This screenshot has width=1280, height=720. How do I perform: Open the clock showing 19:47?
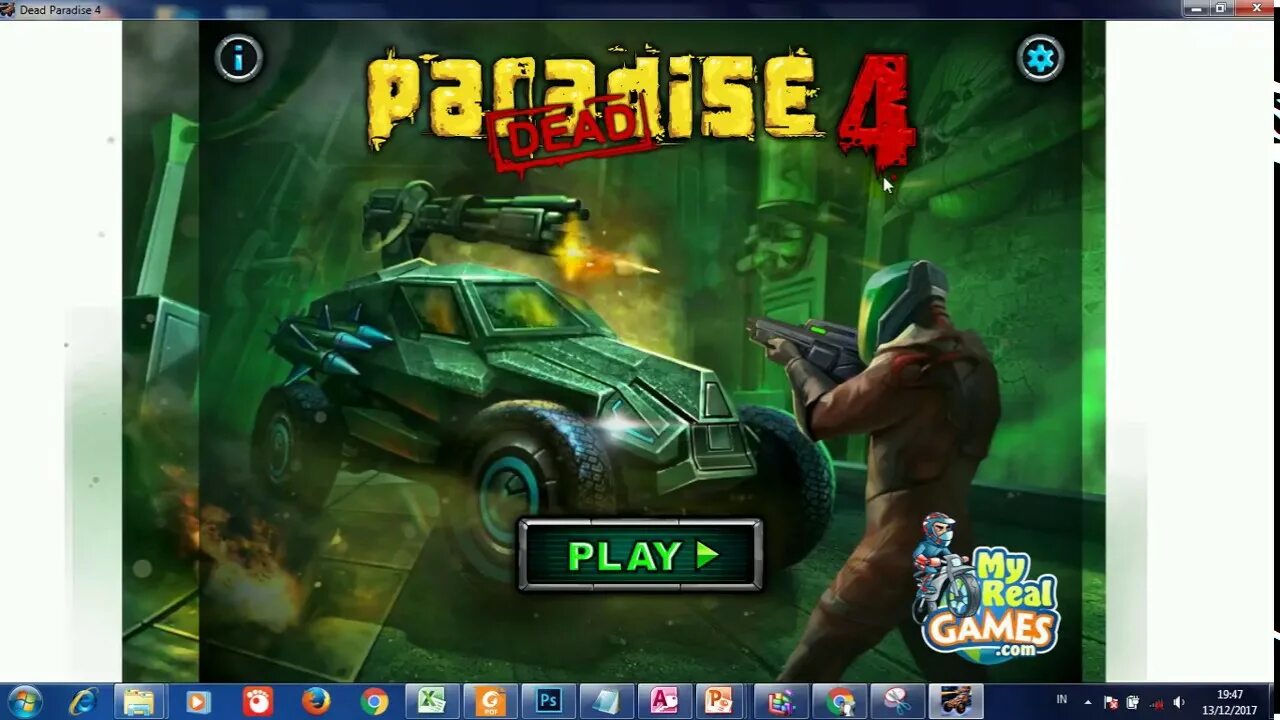(1229, 702)
